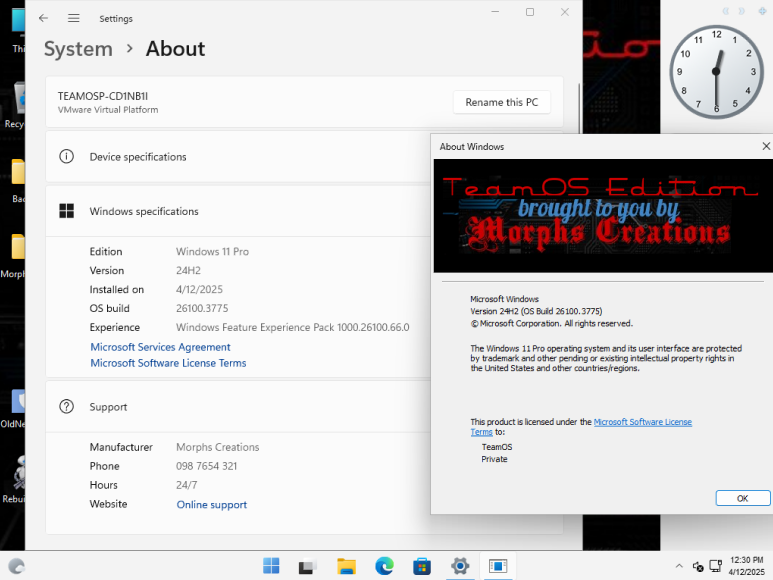Viewport: 773px width, 580px height.
Task: Click the System breadcrumb
Action: pyautogui.click(x=78, y=49)
